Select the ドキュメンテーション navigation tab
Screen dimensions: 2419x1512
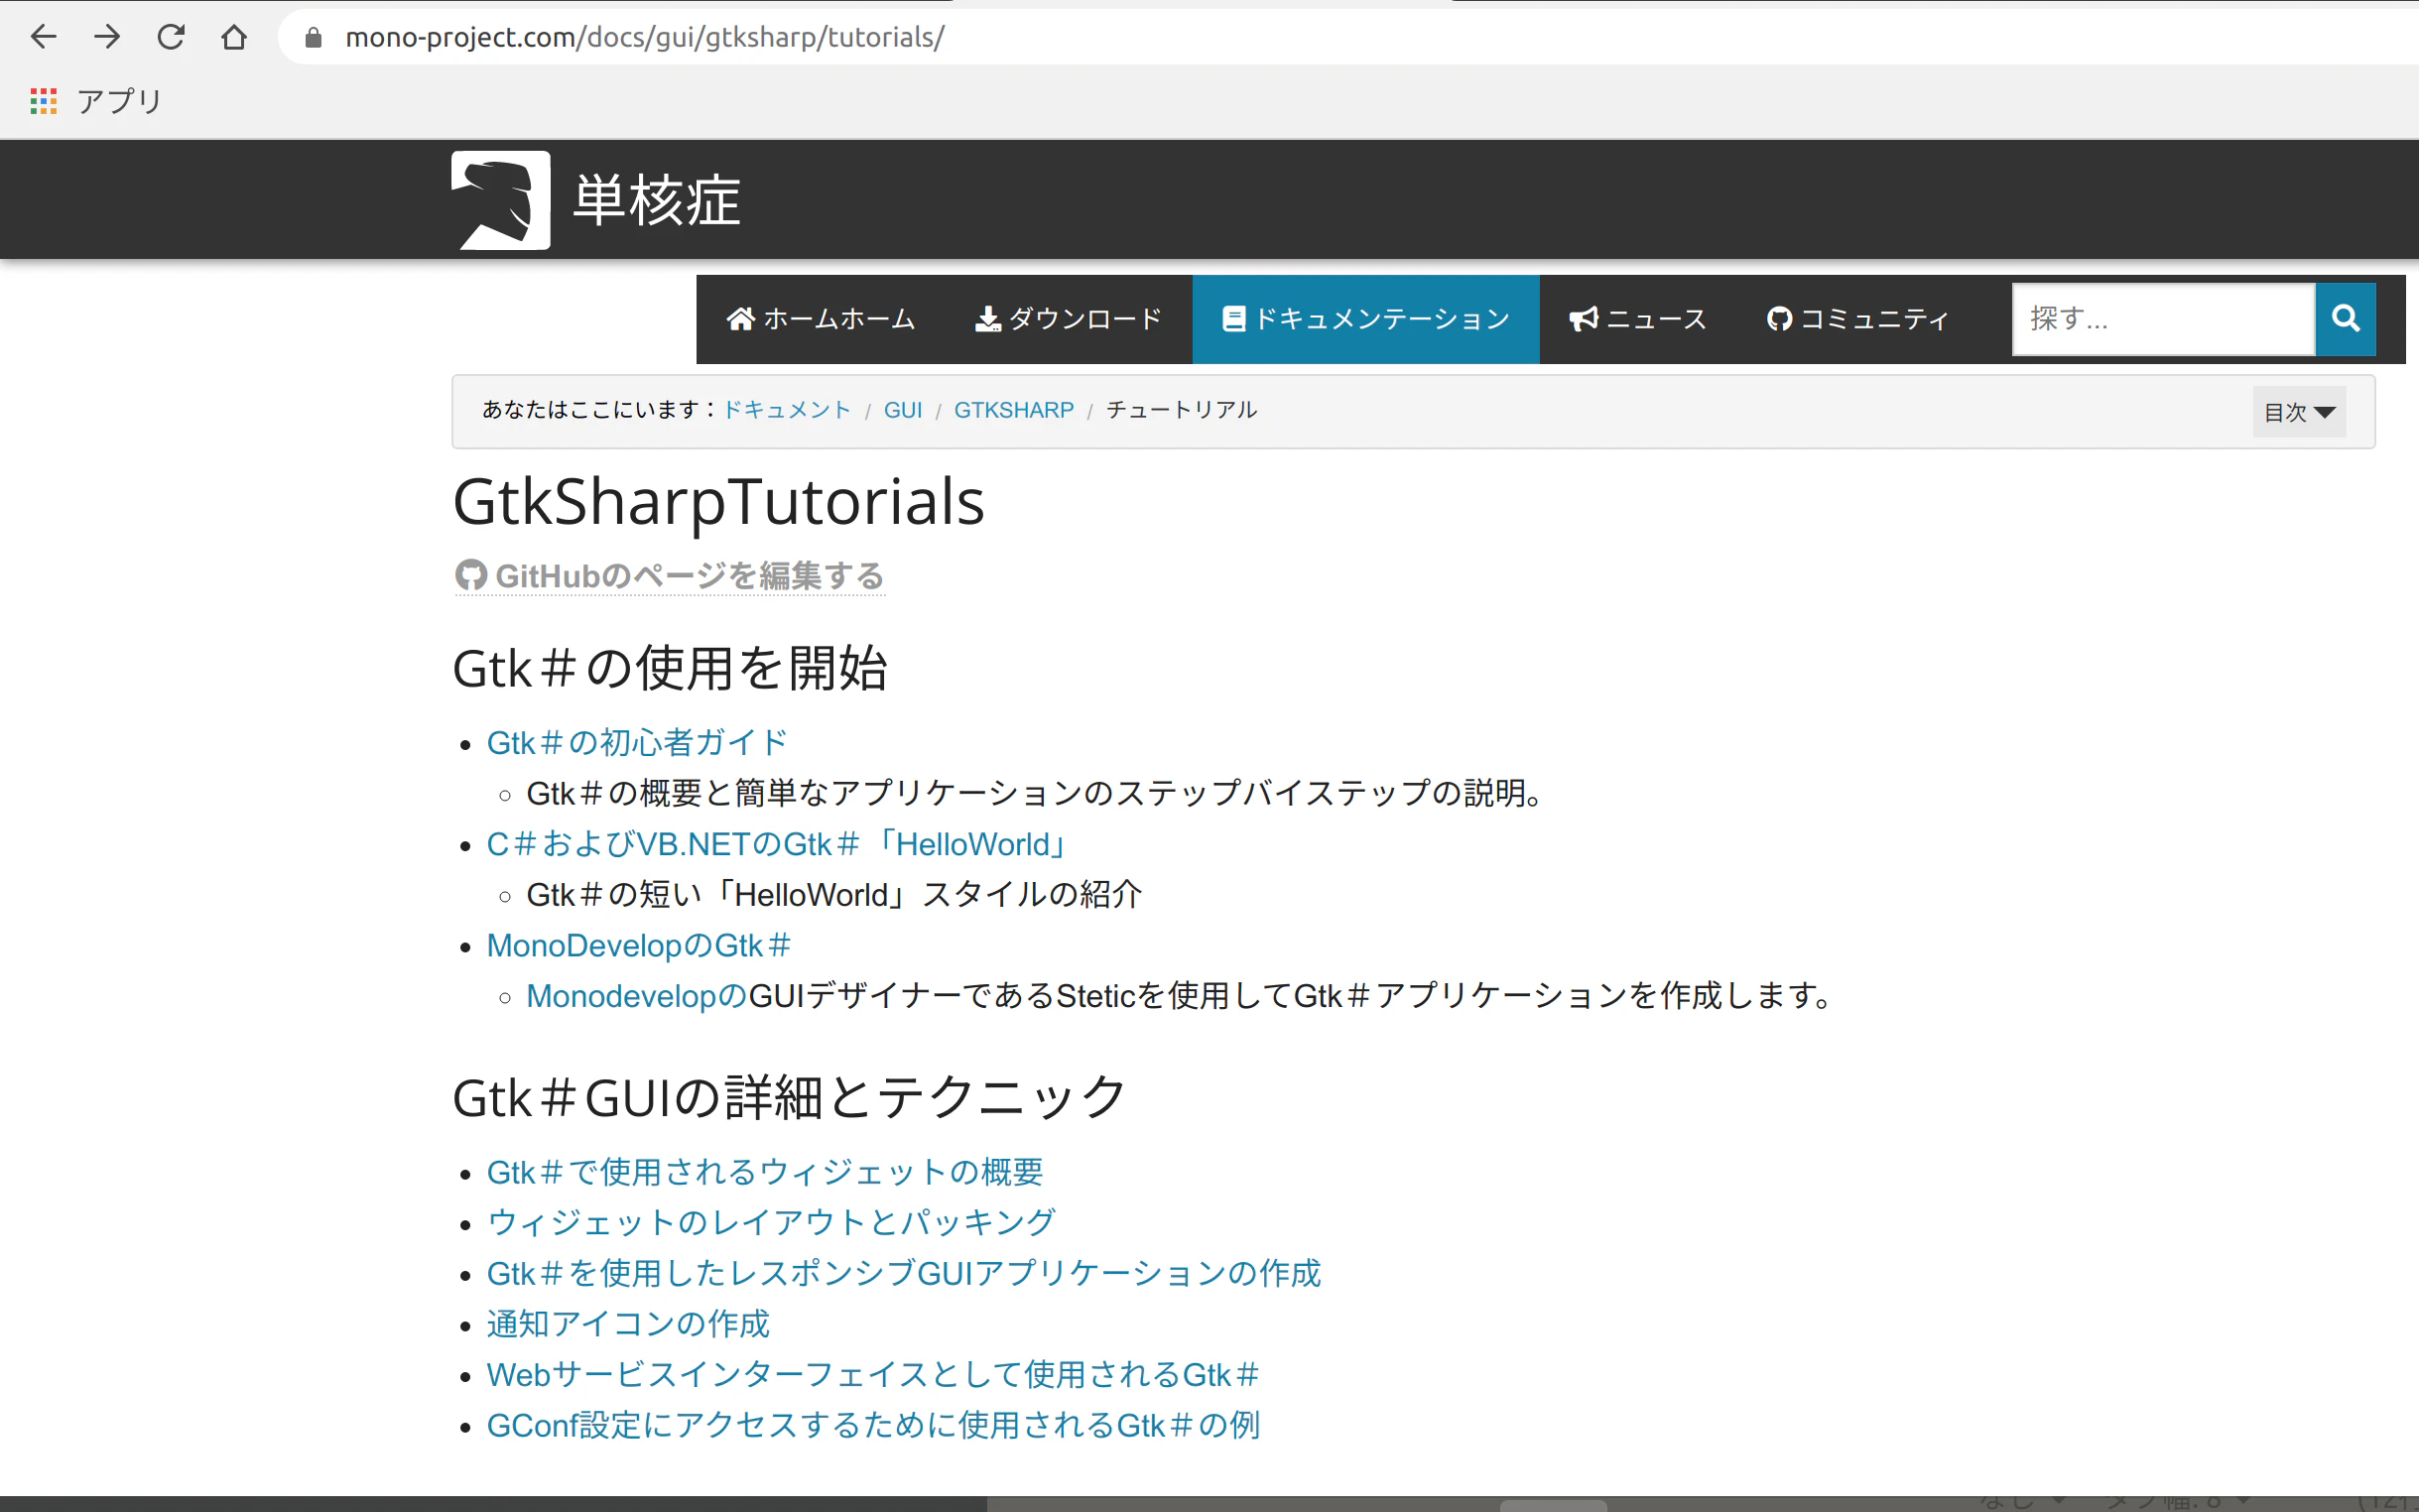pos(1365,319)
